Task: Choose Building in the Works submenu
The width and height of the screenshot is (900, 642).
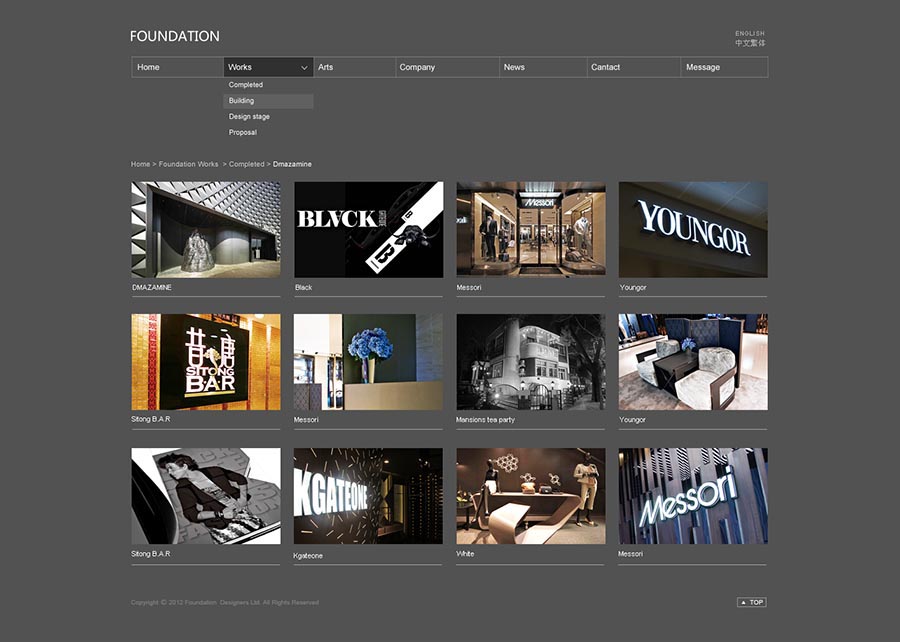Action: point(268,101)
